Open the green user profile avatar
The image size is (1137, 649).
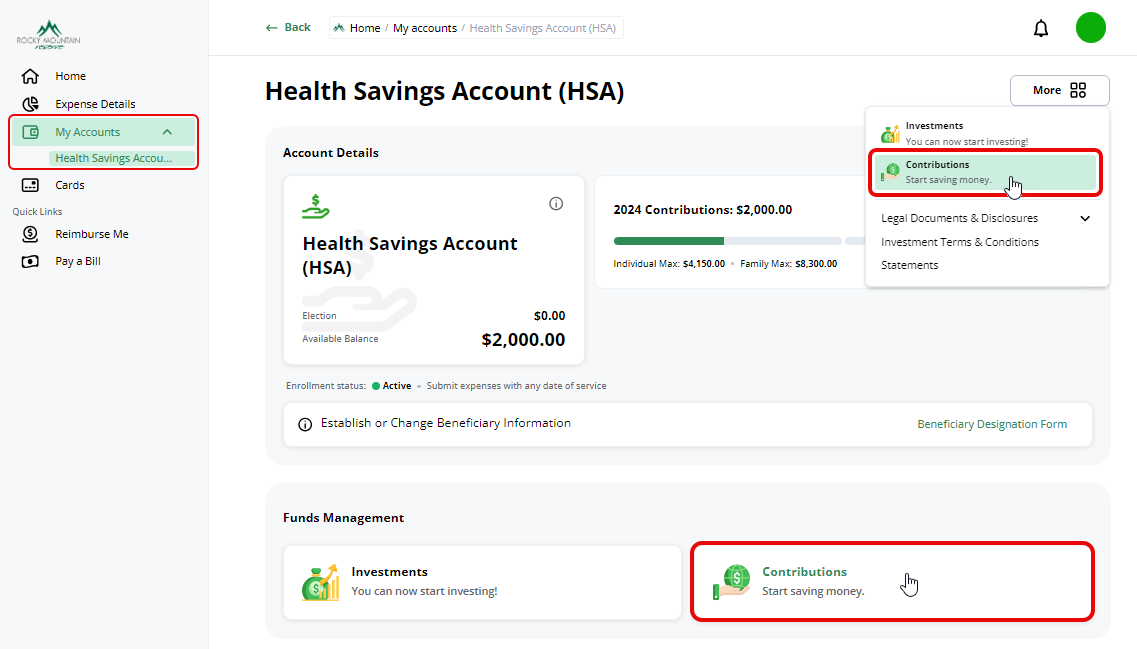point(1090,28)
